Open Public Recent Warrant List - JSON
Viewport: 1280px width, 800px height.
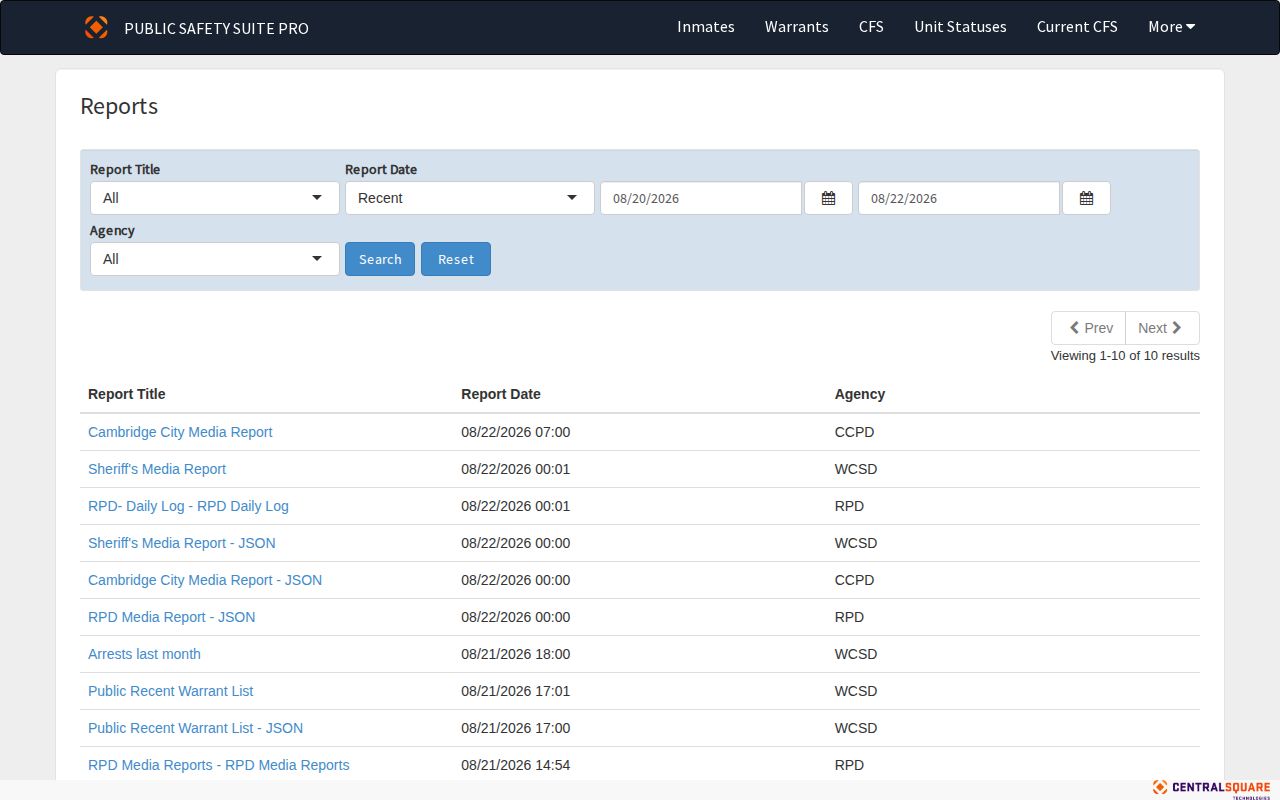196,728
